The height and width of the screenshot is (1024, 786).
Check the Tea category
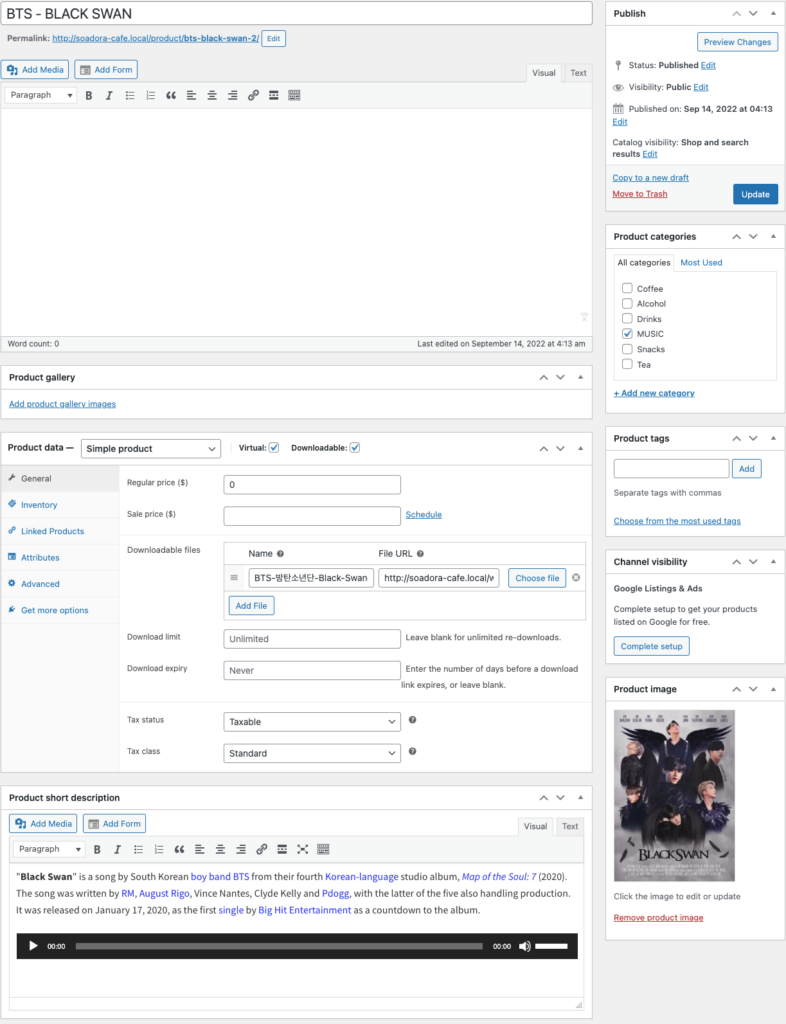(627, 364)
